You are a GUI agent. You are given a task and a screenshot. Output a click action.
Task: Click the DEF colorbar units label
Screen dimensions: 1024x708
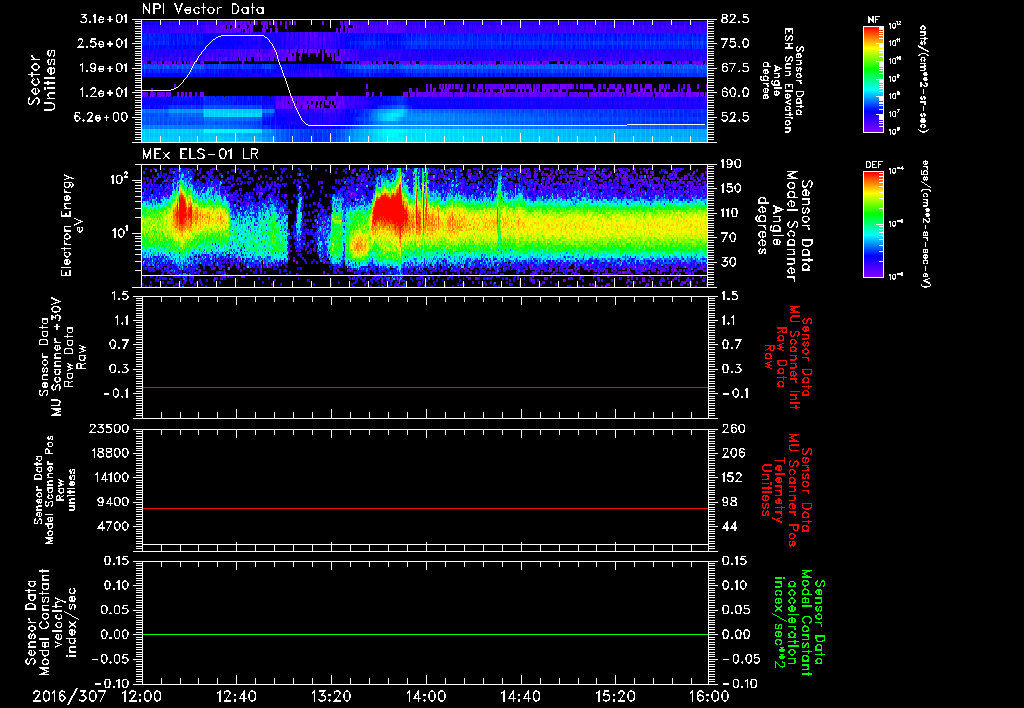tap(925, 224)
